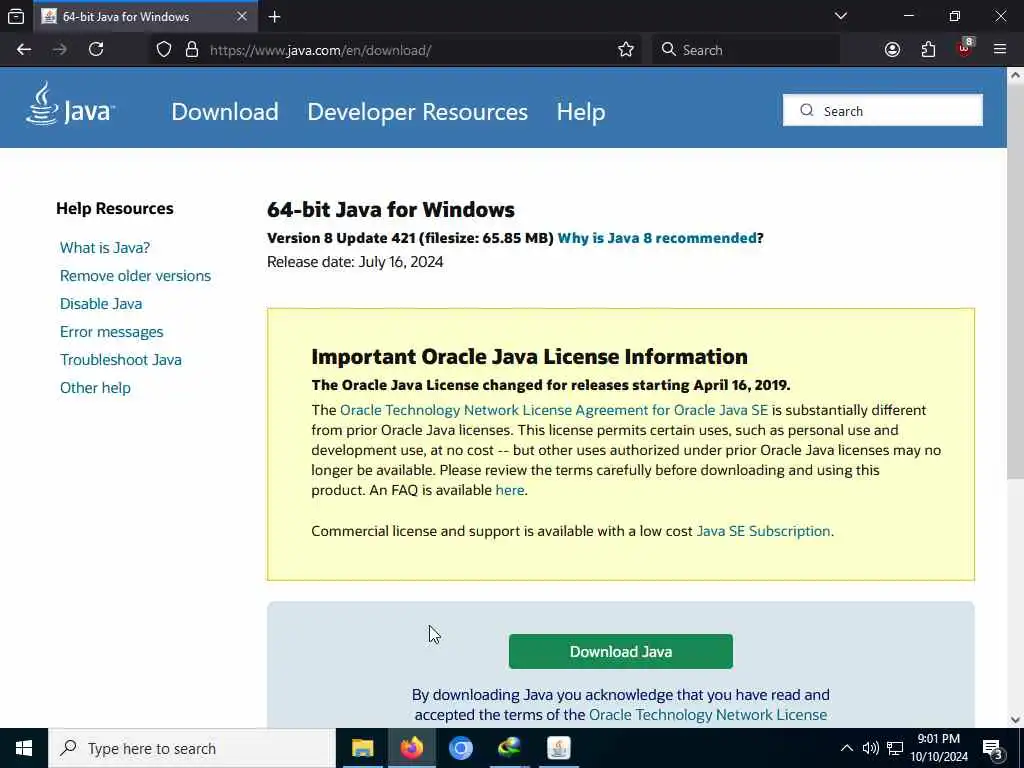This screenshot has height=768, width=1024.
Task: Open the extensions puzzle icon
Action: point(928,50)
